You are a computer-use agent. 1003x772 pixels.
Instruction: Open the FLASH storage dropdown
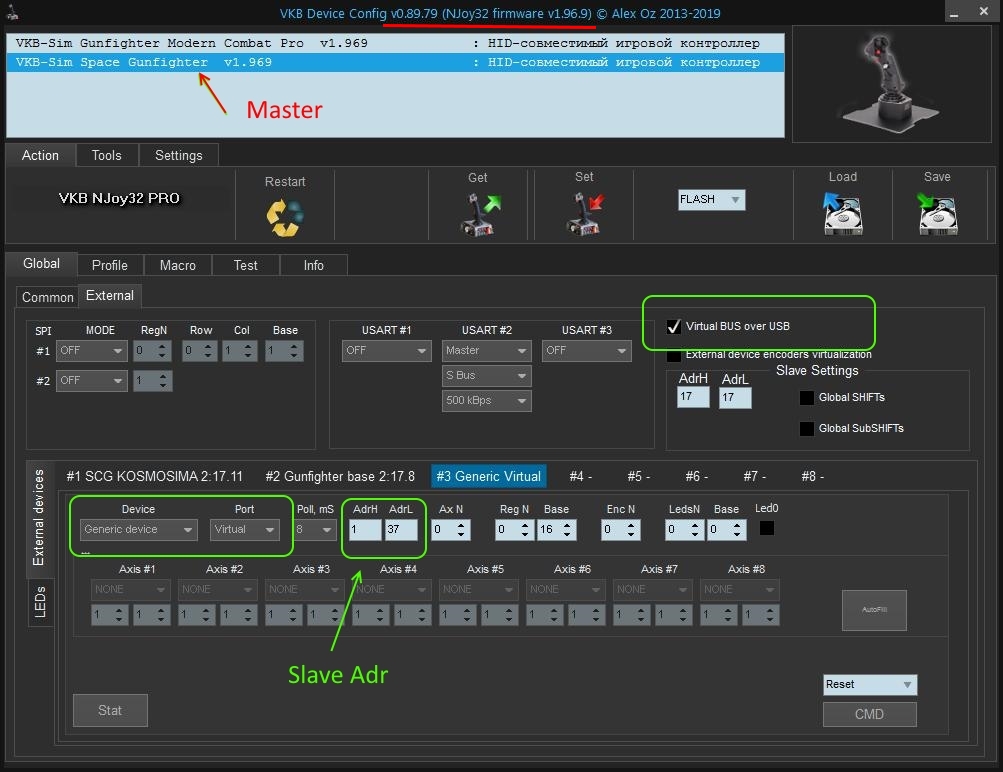[x=711, y=199]
